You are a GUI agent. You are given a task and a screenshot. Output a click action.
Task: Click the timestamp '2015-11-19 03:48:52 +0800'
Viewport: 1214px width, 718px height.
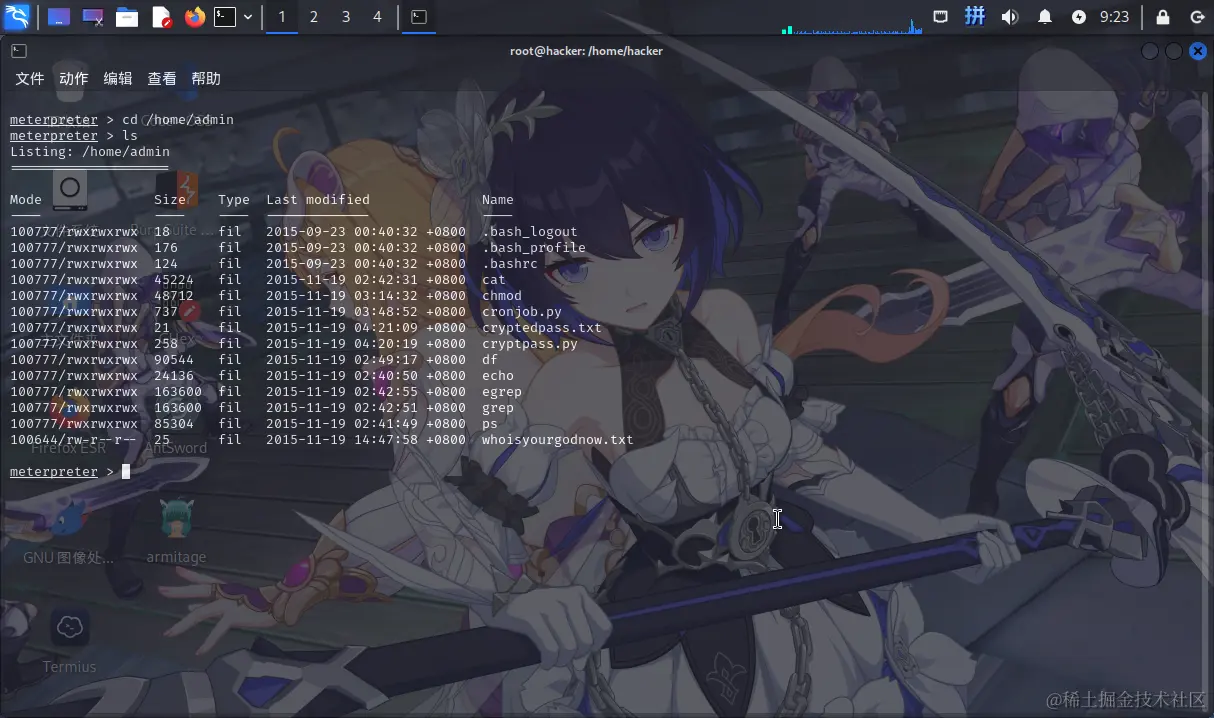coord(366,312)
